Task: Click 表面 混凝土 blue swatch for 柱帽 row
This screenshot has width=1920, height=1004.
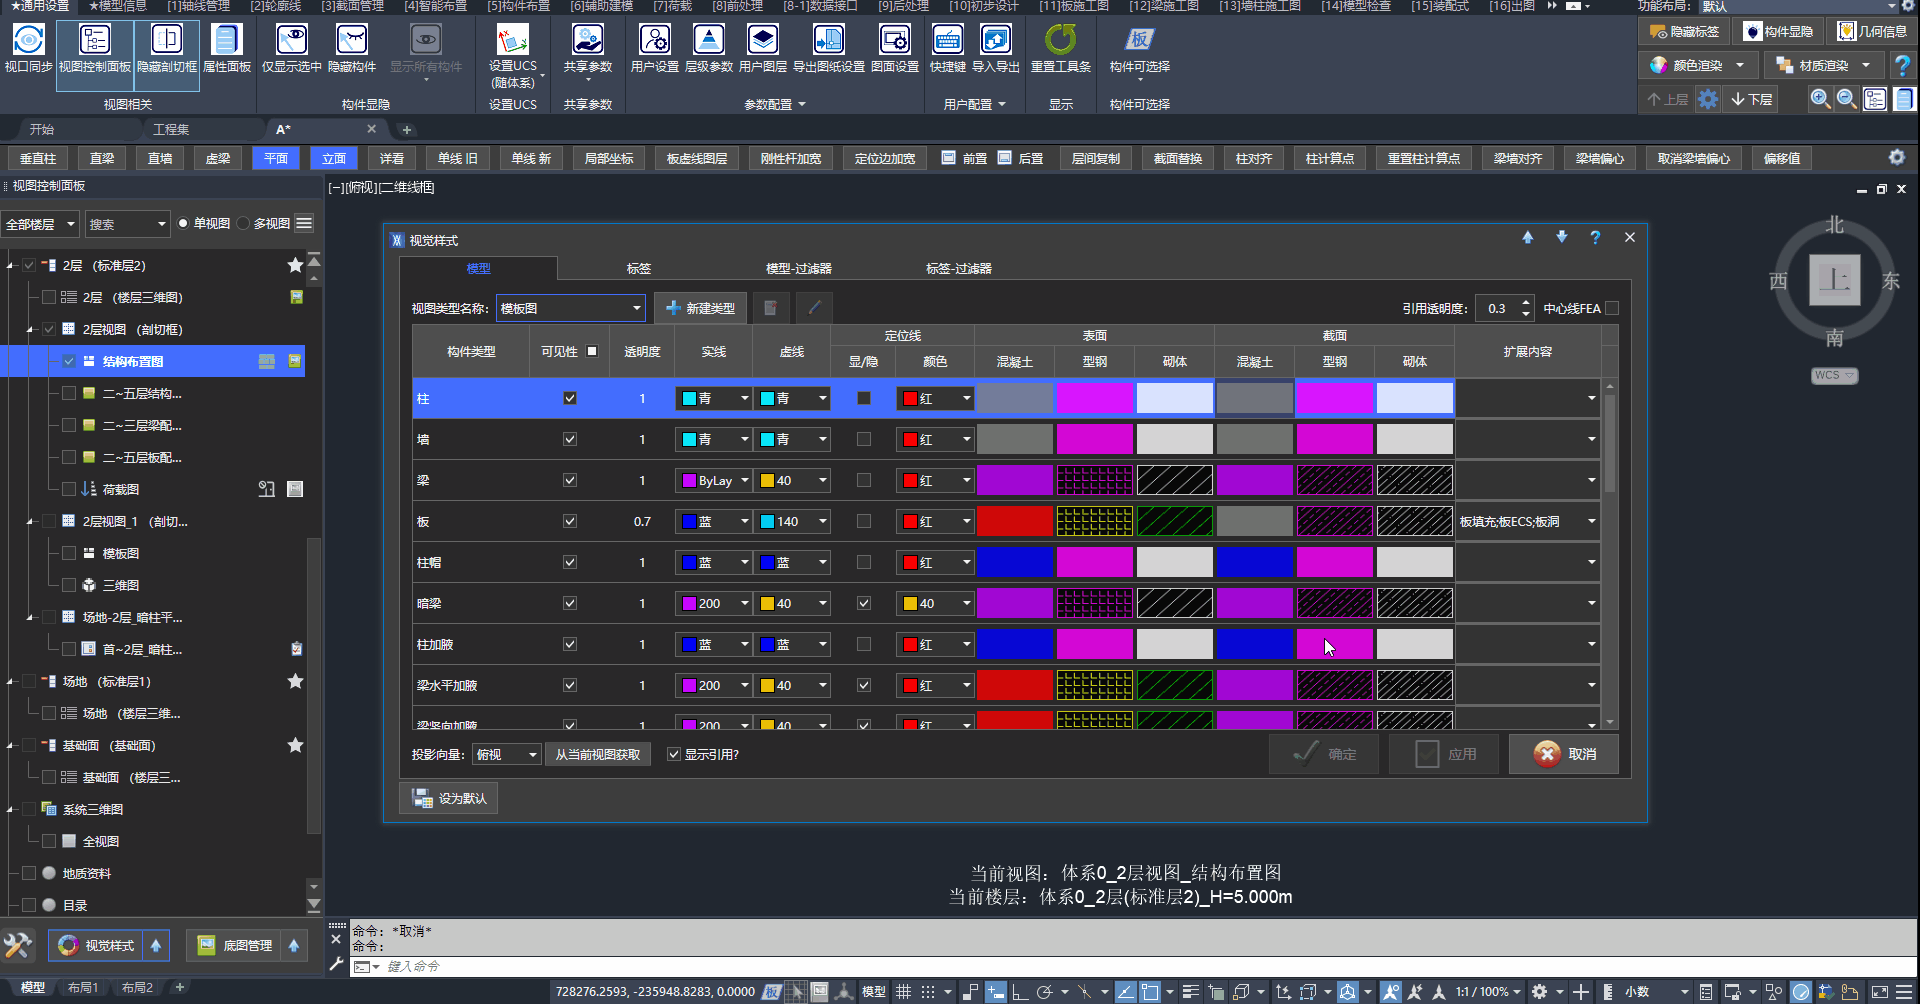Action: click(x=1015, y=562)
